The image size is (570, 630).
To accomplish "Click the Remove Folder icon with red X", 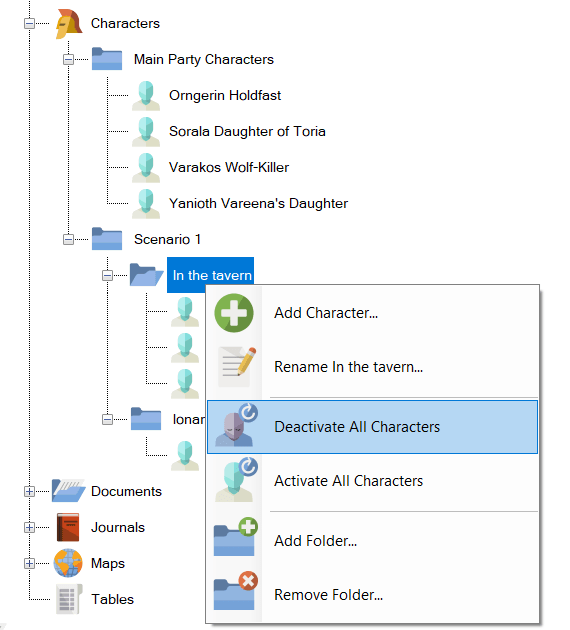I will (x=235, y=591).
